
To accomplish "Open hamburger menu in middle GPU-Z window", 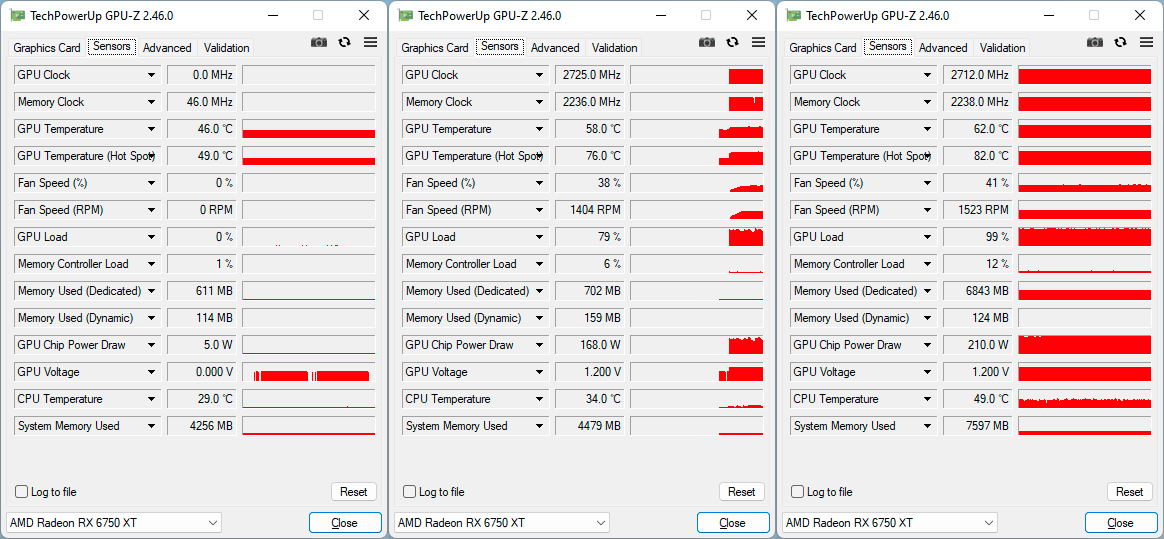I will 758,42.
